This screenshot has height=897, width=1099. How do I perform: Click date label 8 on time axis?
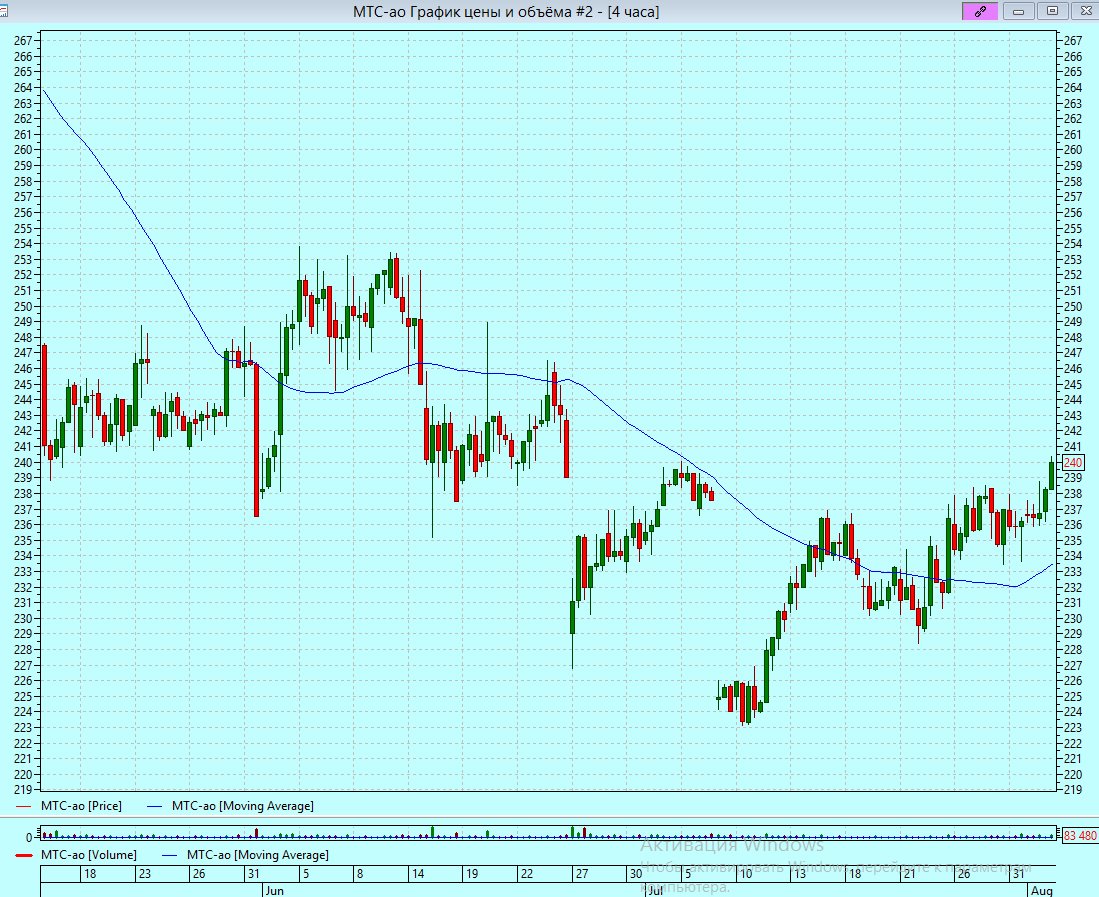tap(360, 874)
